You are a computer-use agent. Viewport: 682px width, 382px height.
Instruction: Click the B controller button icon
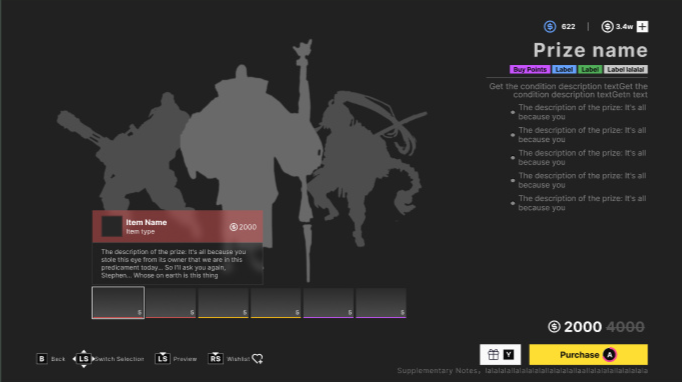pyautogui.click(x=42, y=359)
